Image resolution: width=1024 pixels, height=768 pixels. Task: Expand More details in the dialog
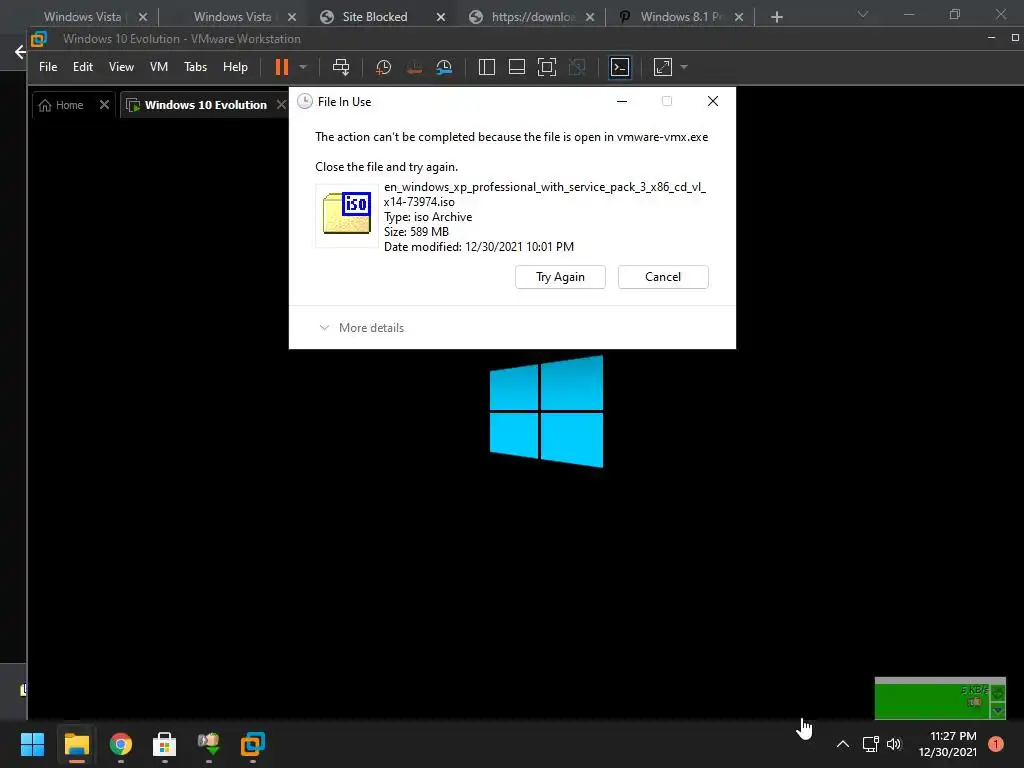tap(361, 328)
